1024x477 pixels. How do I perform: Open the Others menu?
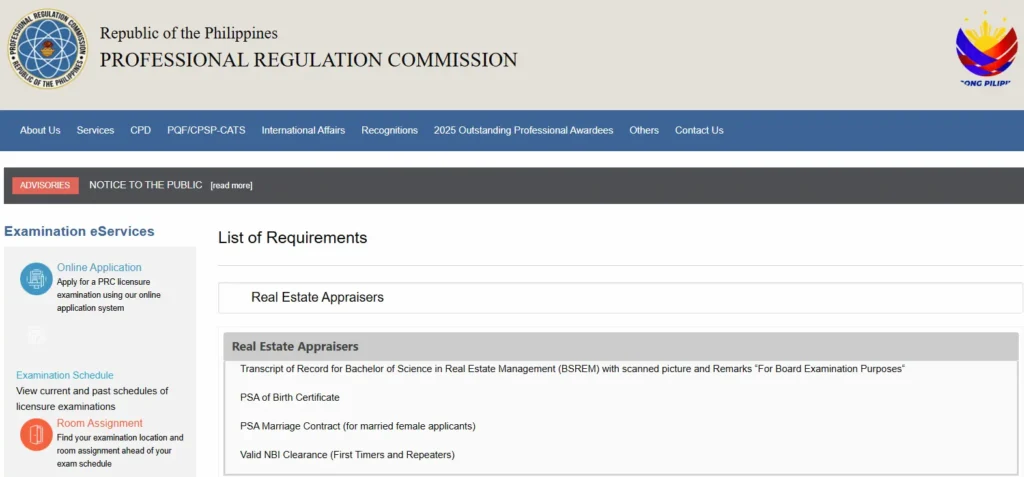tap(644, 130)
